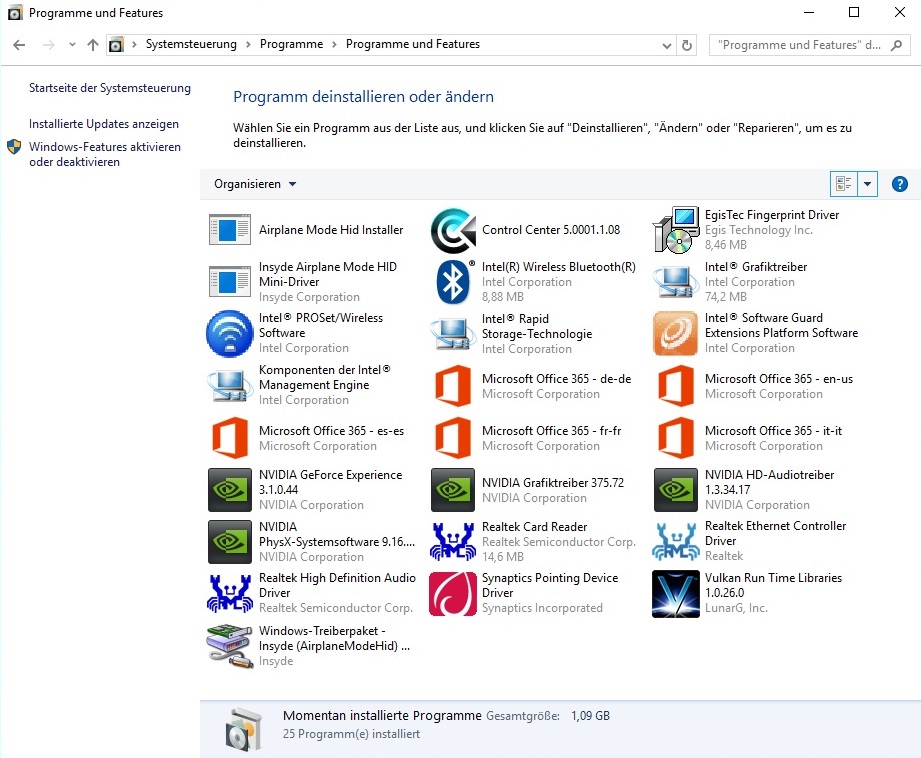Select the Office 365 de-de icon
Screen dimensions: 921x758
click(453, 385)
